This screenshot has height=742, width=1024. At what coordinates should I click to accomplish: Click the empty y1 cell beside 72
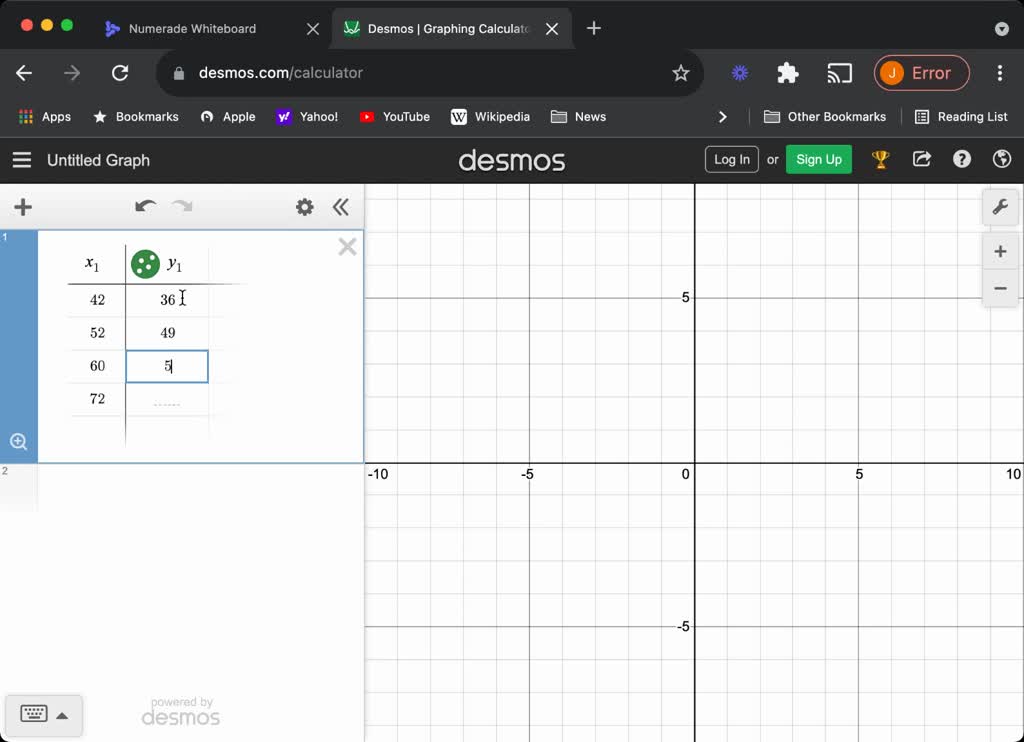pos(167,399)
